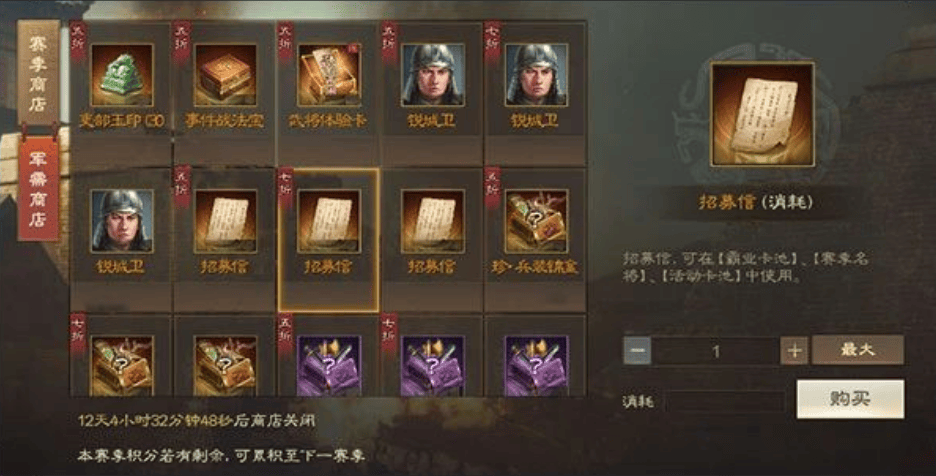Screen dimensions: 936x476
Task: Switch to the 赛季商店 tab
Action: point(39,72)
